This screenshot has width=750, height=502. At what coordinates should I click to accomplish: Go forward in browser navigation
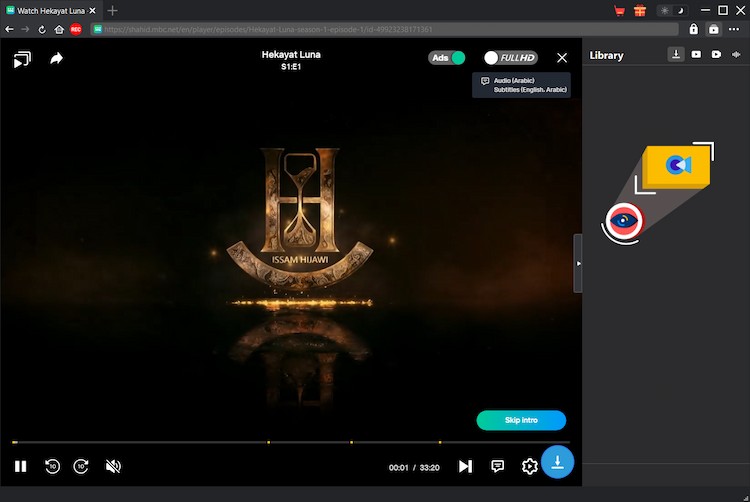(x=25, y=30)
